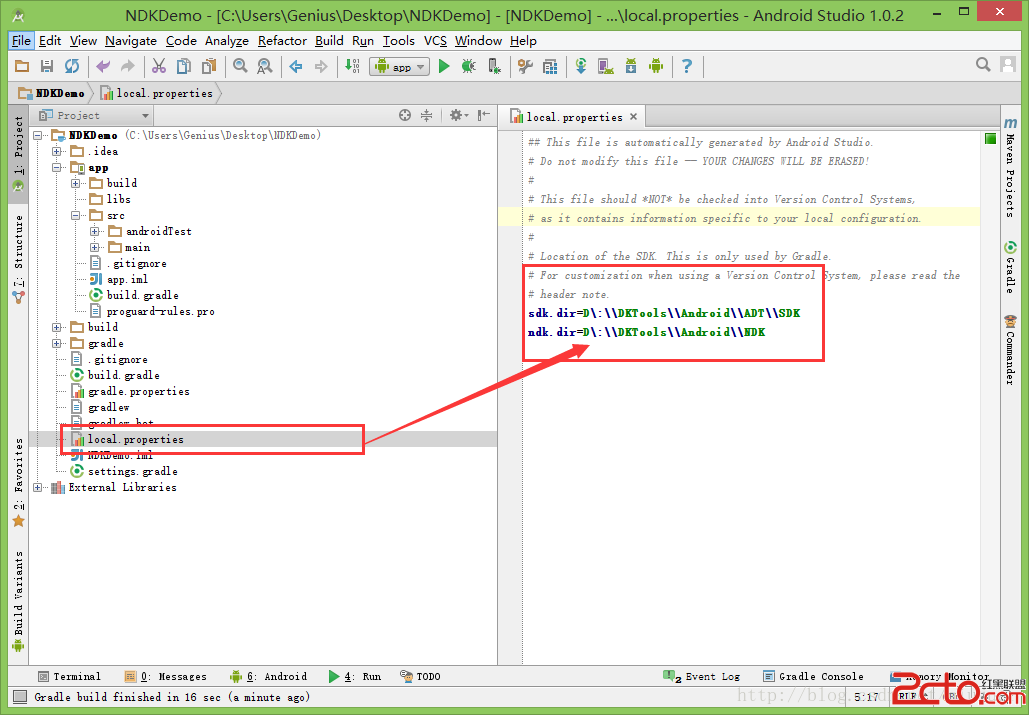Click the Debug app bug icon
Viewport: 1029px width, 715px height.
click(468, 66)
